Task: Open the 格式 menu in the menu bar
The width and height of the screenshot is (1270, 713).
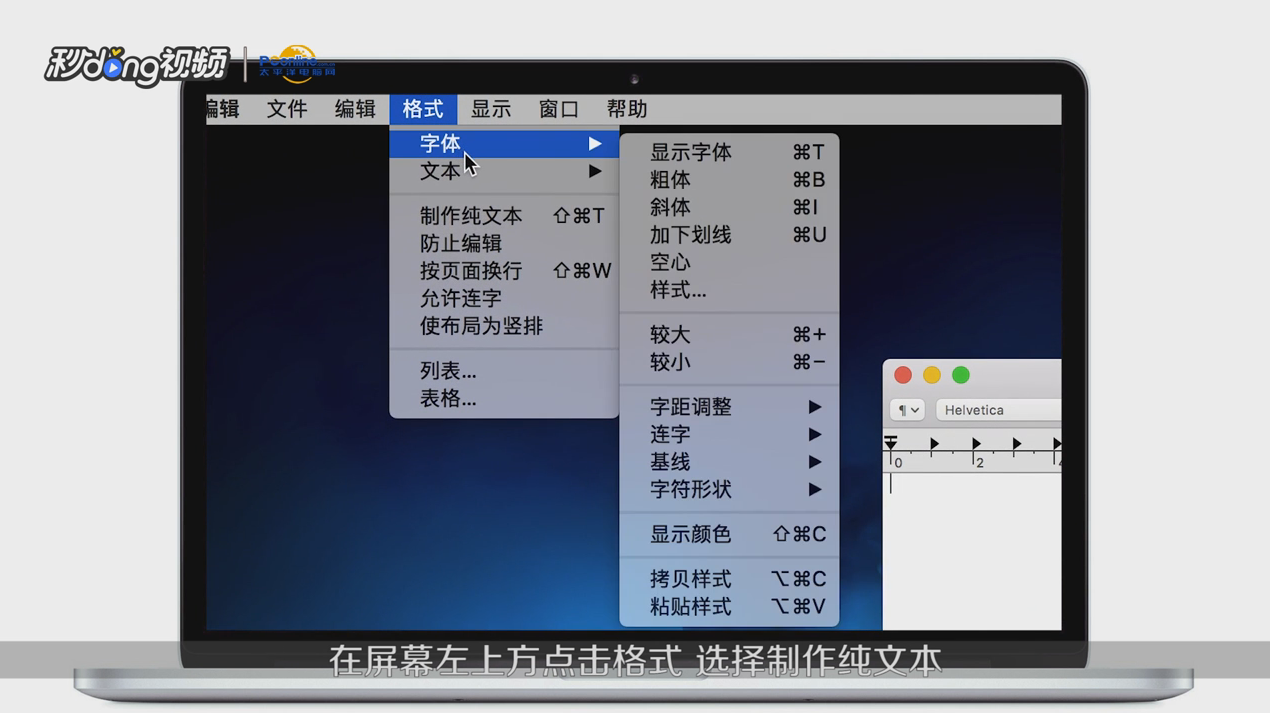Action: tap(423, 109)
